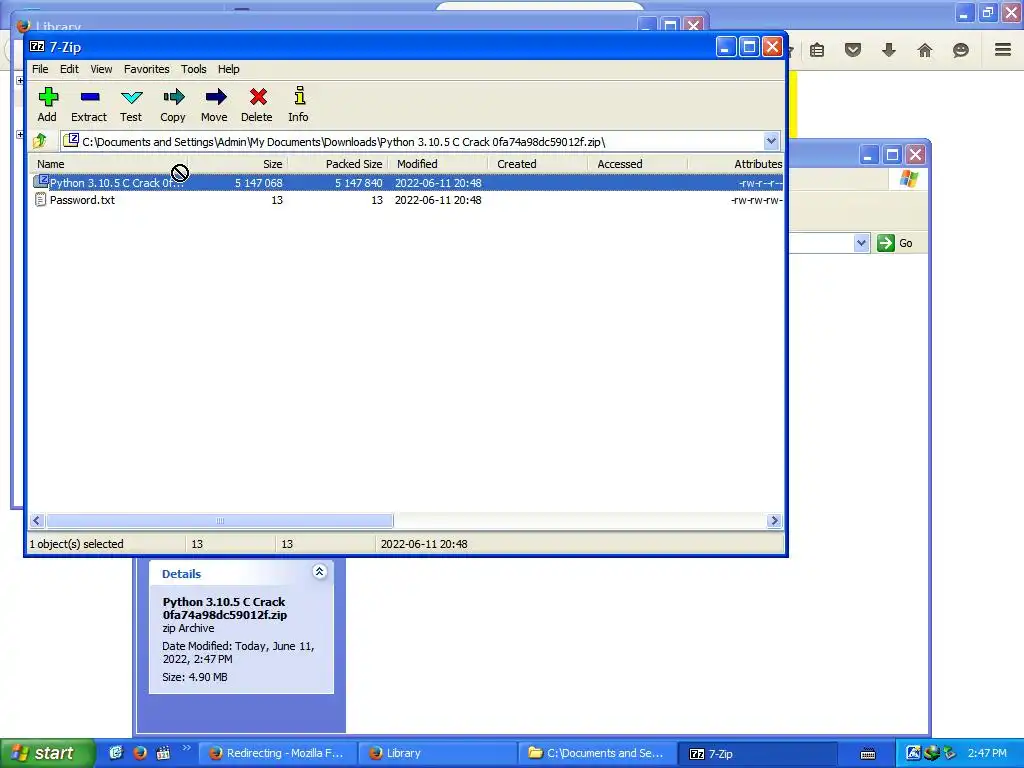The image size is (1024, 768).
Task: Open the Help menu
Action: click(x=229, y=69)
